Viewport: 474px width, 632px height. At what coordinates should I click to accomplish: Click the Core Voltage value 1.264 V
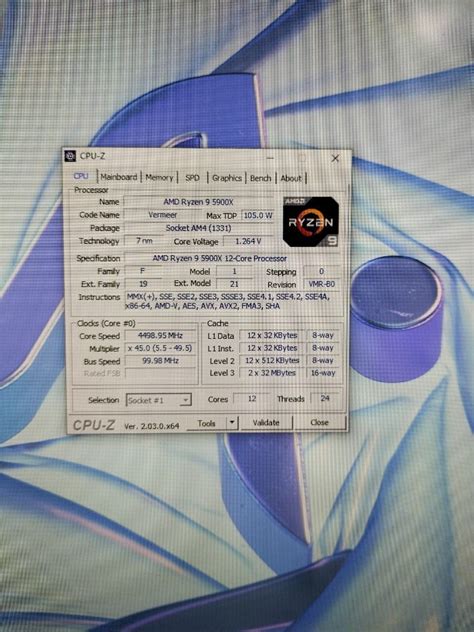pos(248,241)
